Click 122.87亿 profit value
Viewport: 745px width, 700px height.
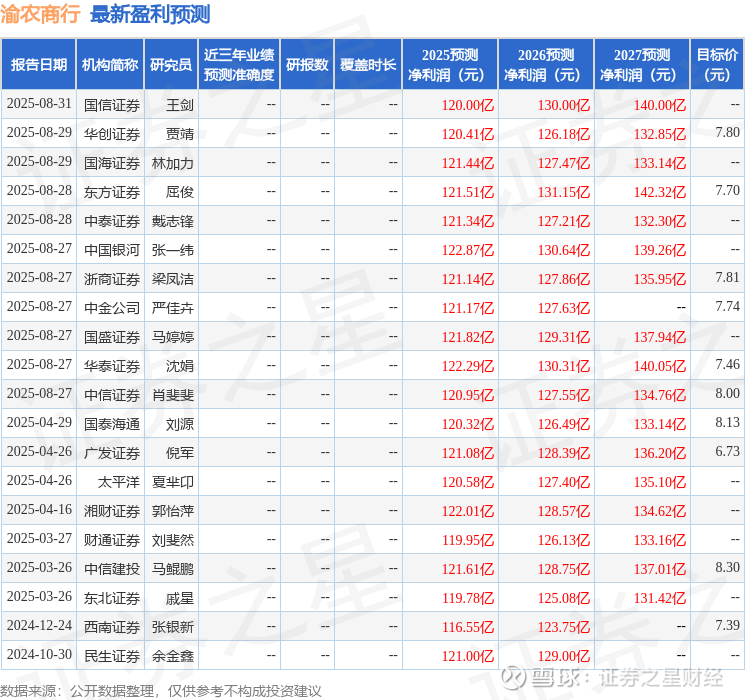coord(468,250)
